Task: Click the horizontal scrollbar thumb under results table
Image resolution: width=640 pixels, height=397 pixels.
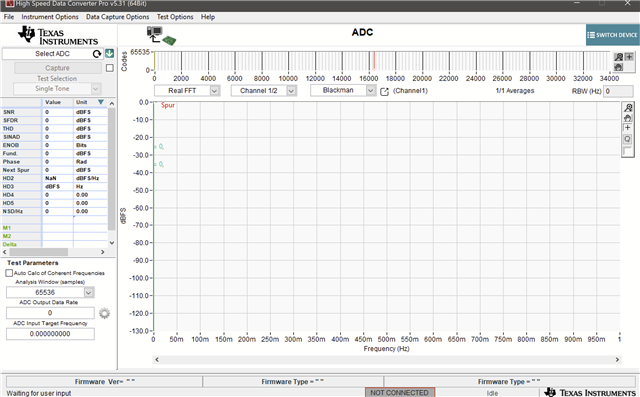Action: click(38, 252)
